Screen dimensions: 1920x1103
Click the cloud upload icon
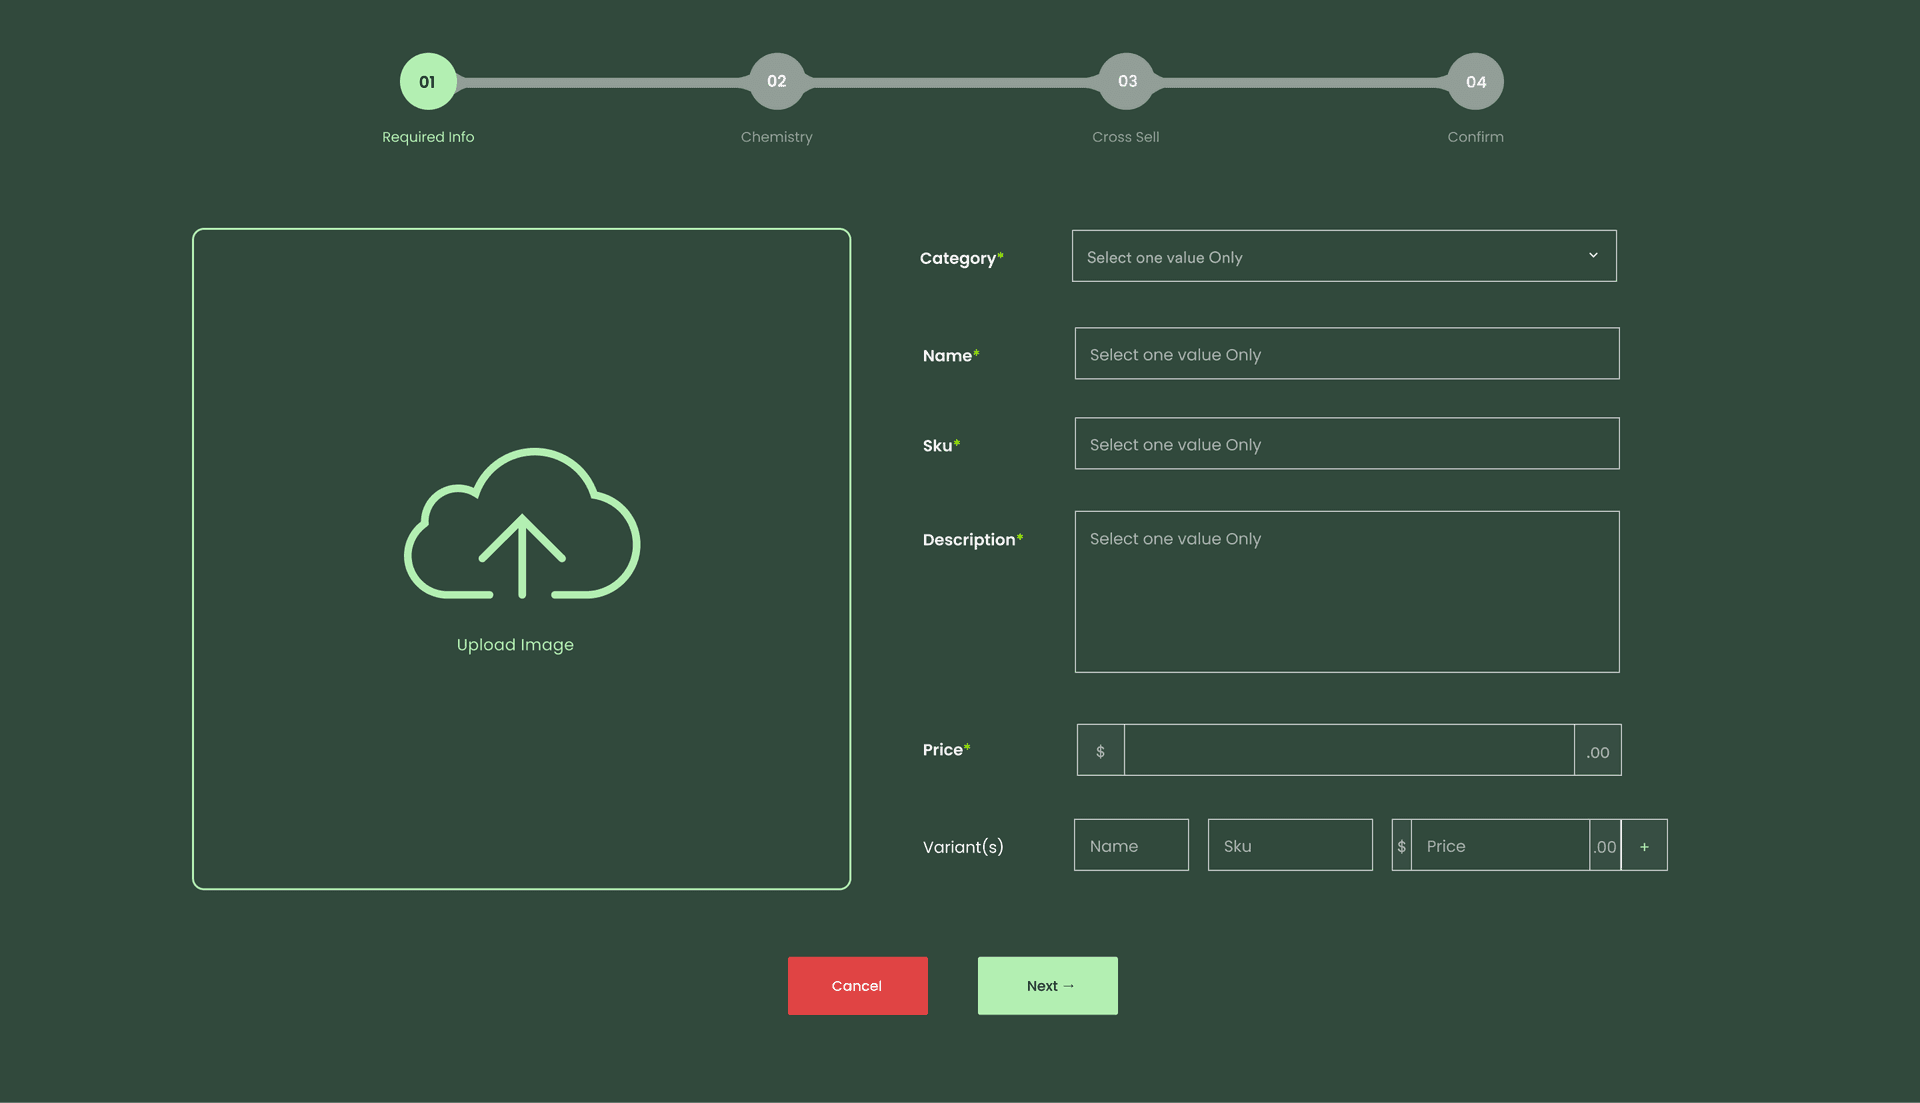pos(521,524)
